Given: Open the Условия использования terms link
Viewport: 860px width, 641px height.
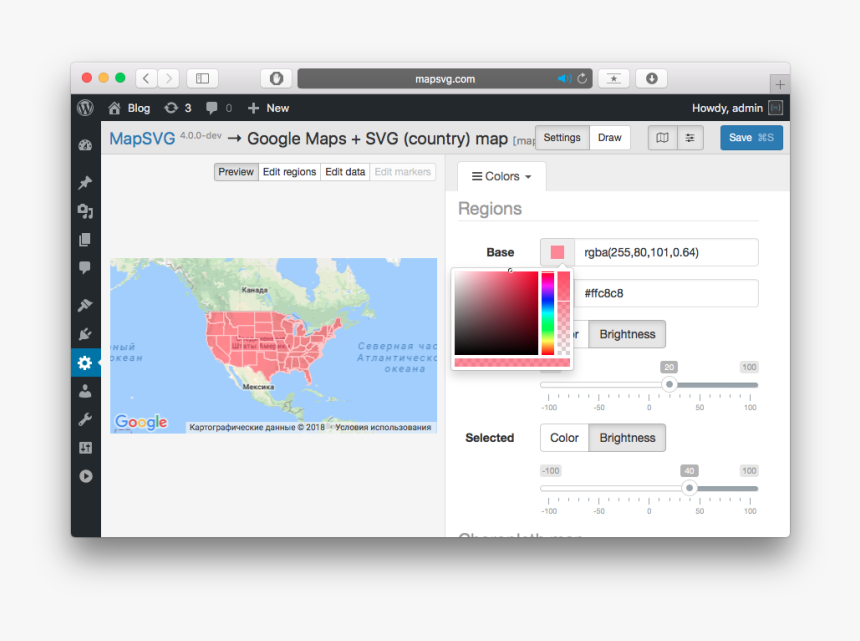Looking at the screenshot, I should coord(383,427).
